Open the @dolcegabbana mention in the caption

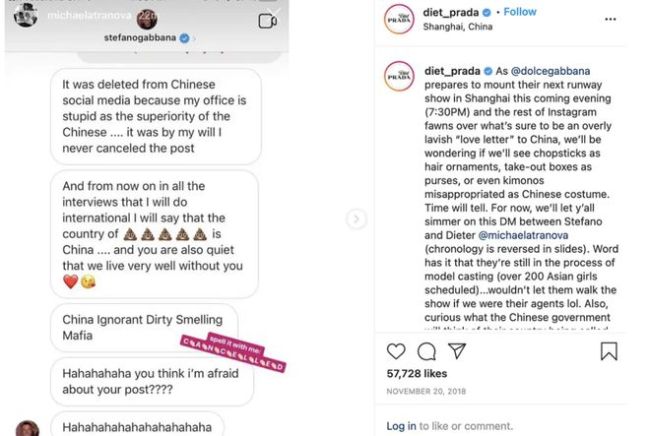(551, 71)
